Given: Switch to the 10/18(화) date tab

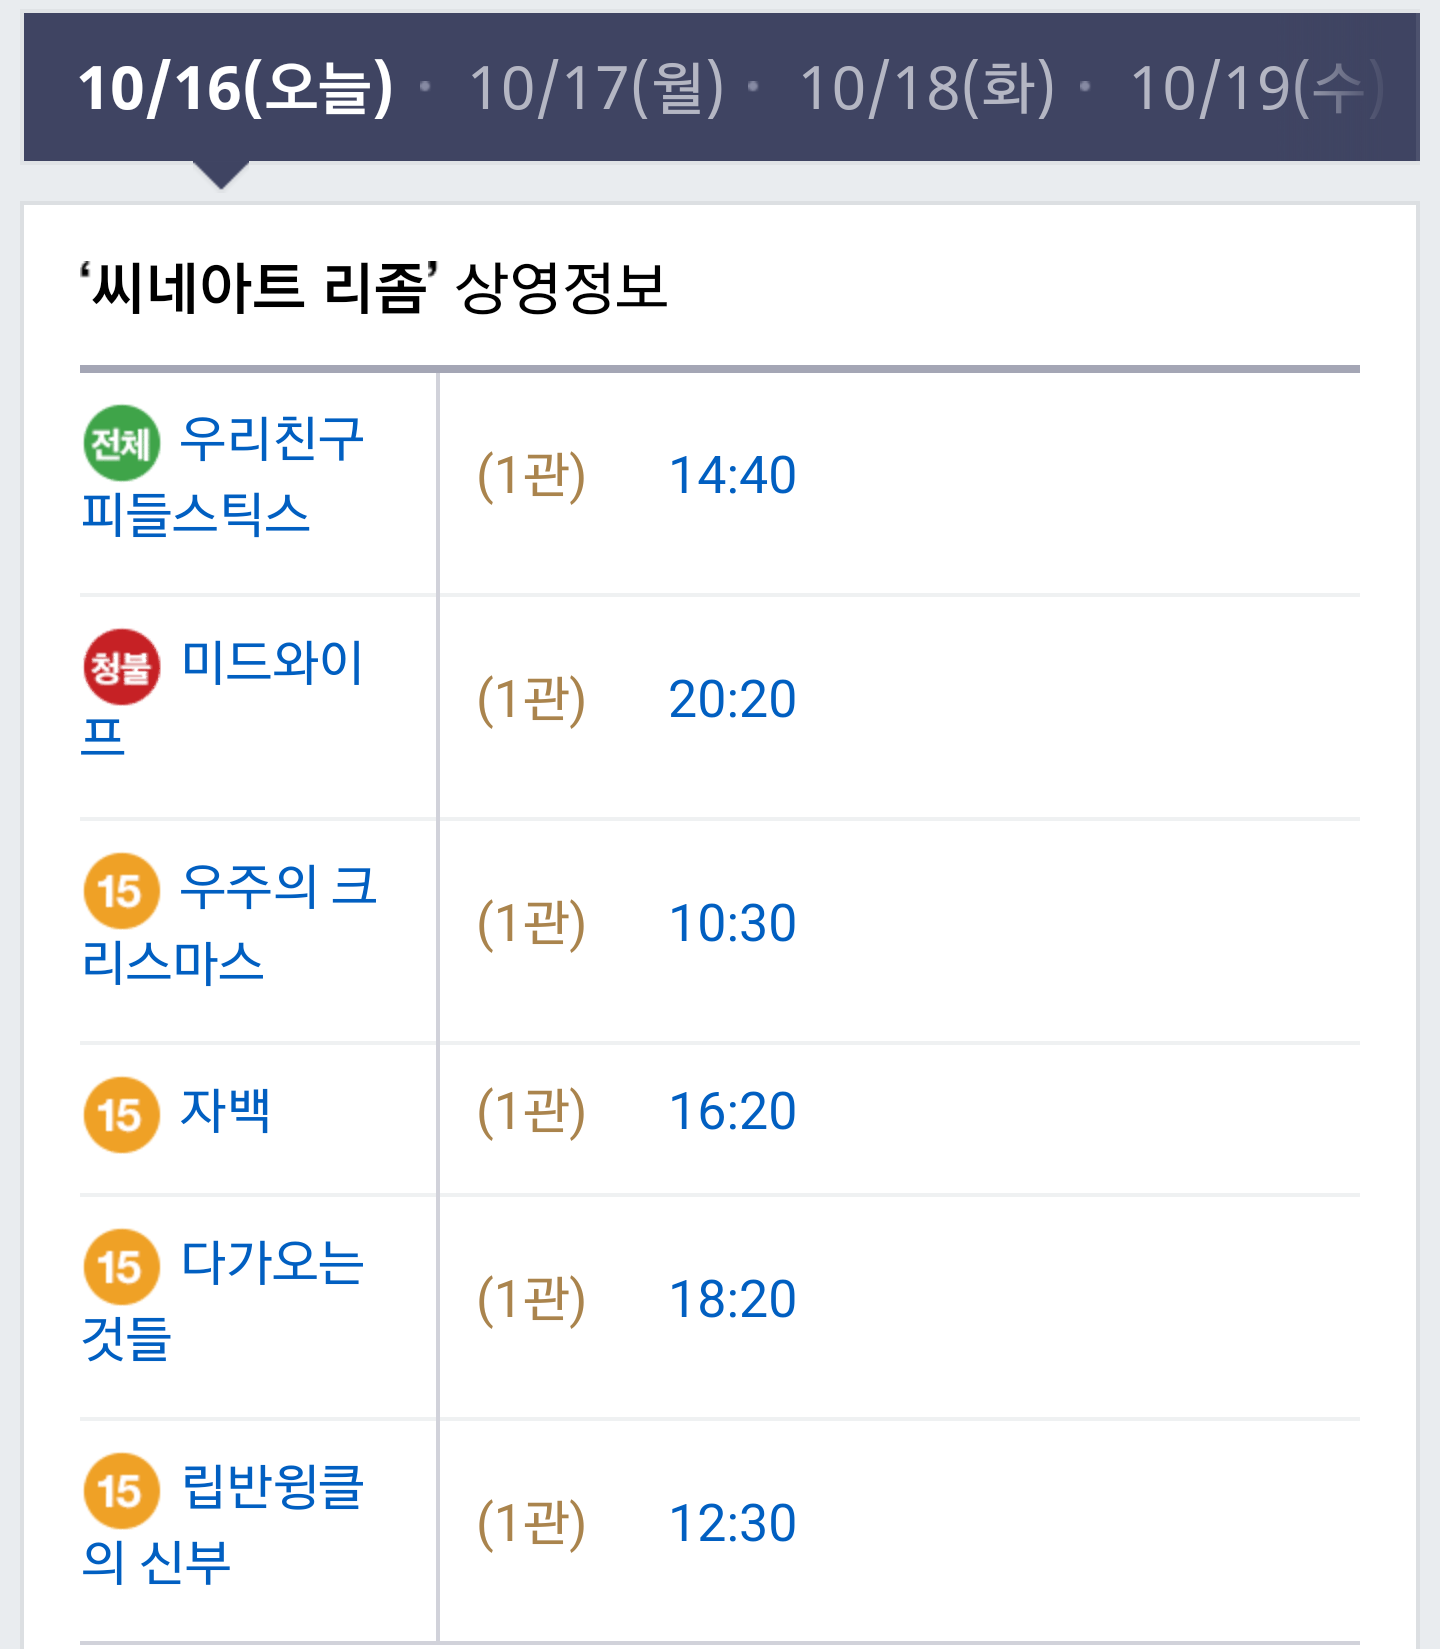Looking at the screenshot, I should (x=927, y=88).
